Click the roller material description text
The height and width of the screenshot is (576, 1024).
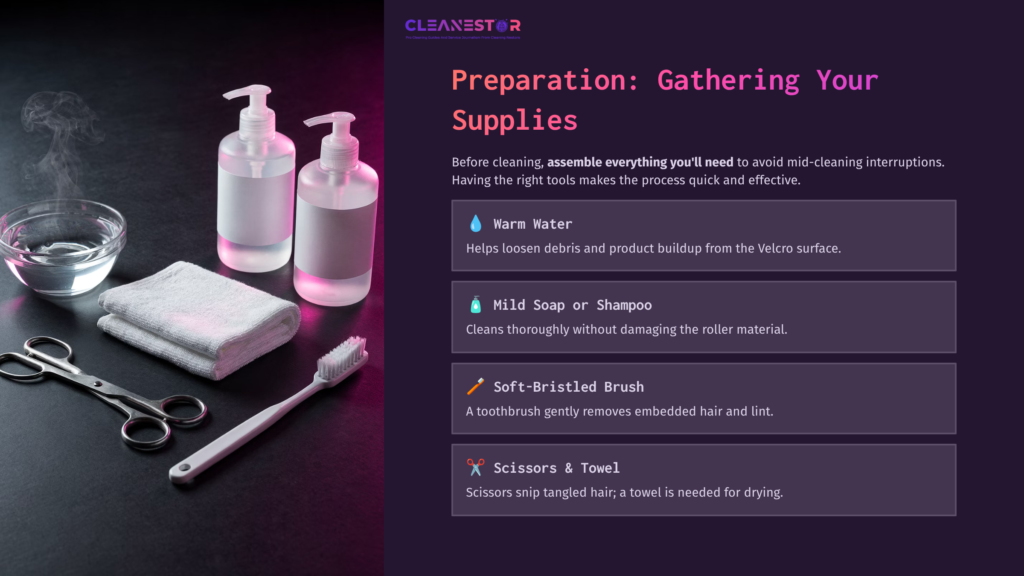[x=626, y=329]
